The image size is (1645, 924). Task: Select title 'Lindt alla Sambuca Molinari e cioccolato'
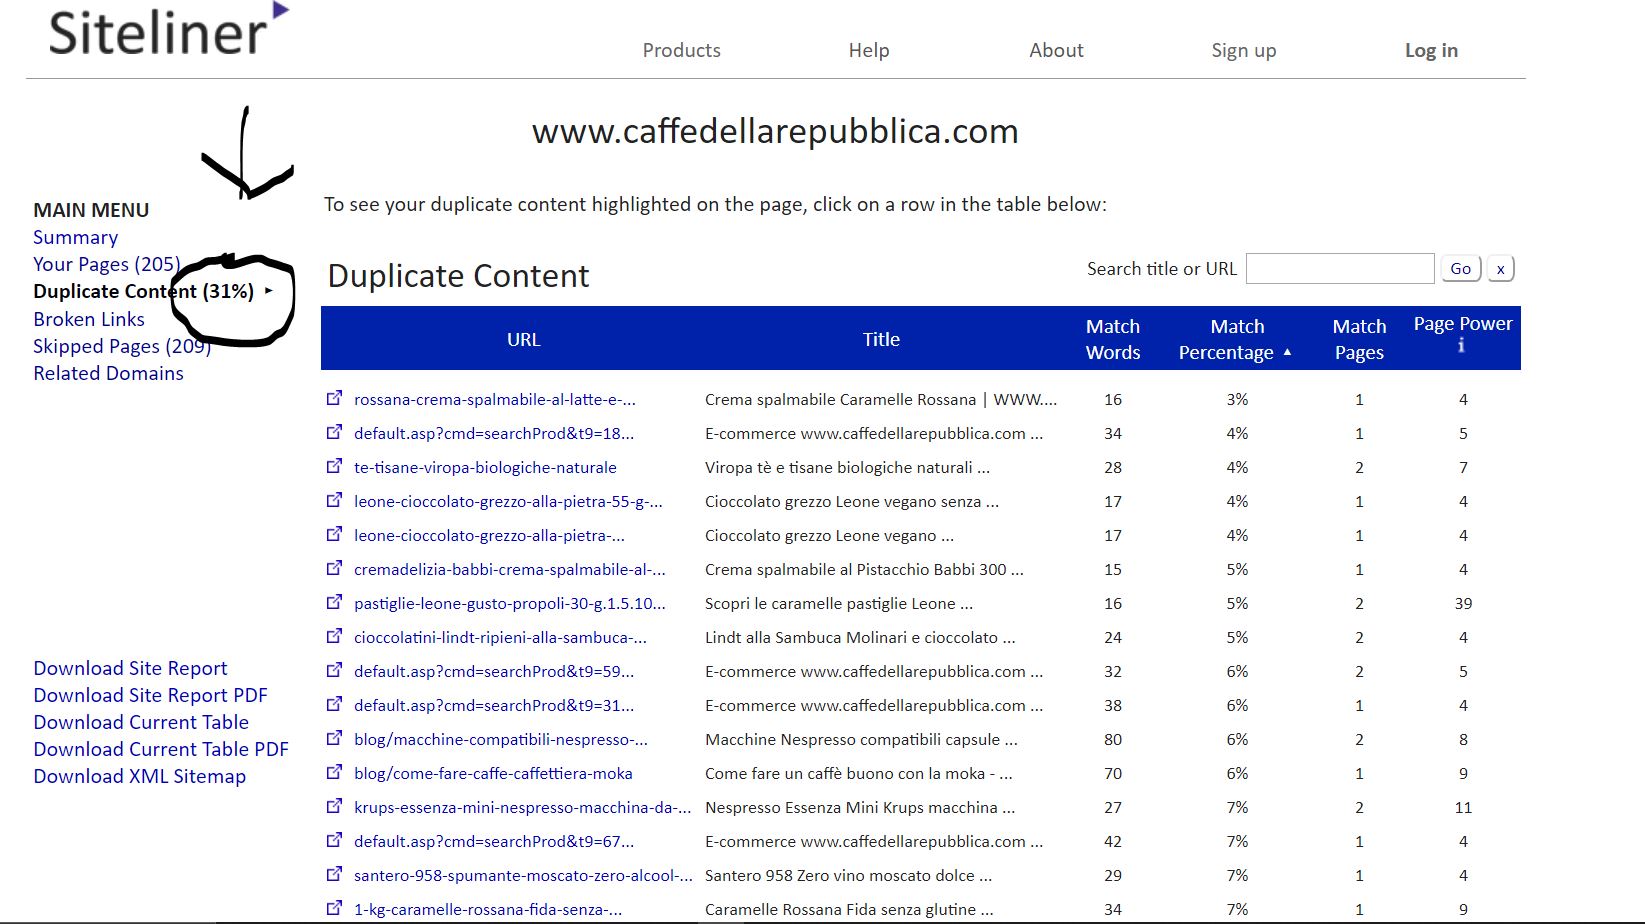860,637
